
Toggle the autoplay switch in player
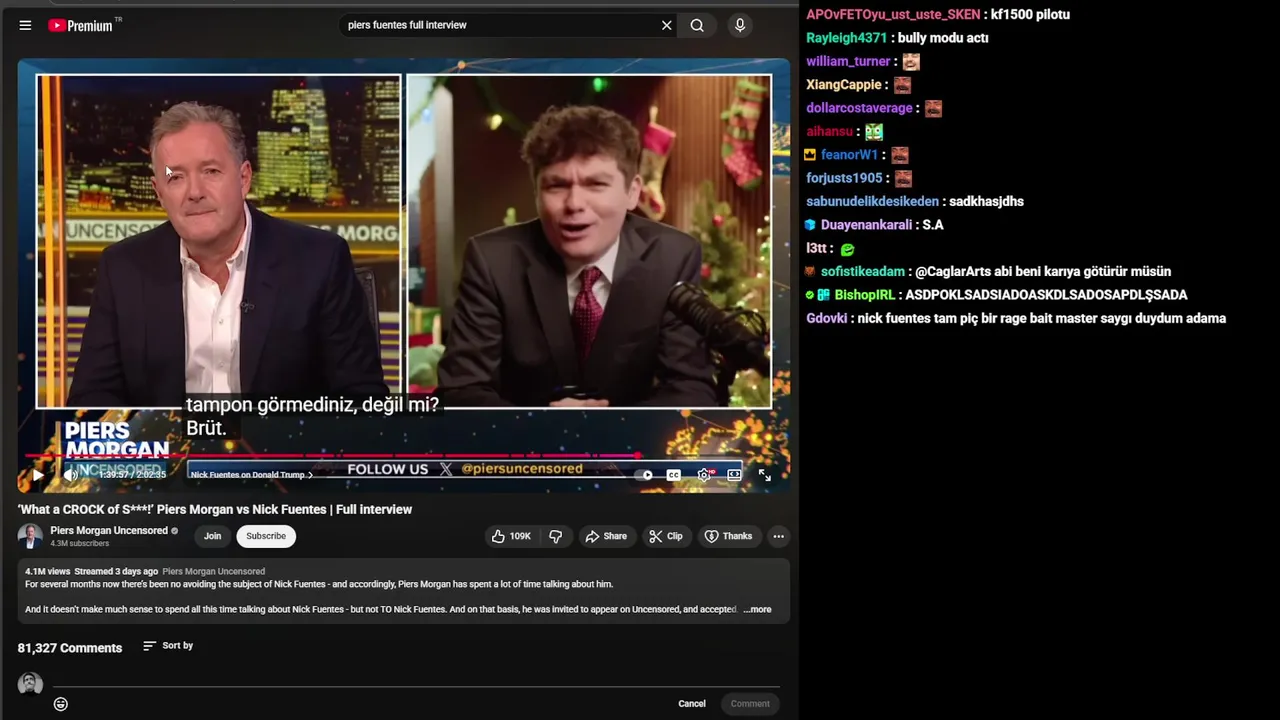click(645, 475)
